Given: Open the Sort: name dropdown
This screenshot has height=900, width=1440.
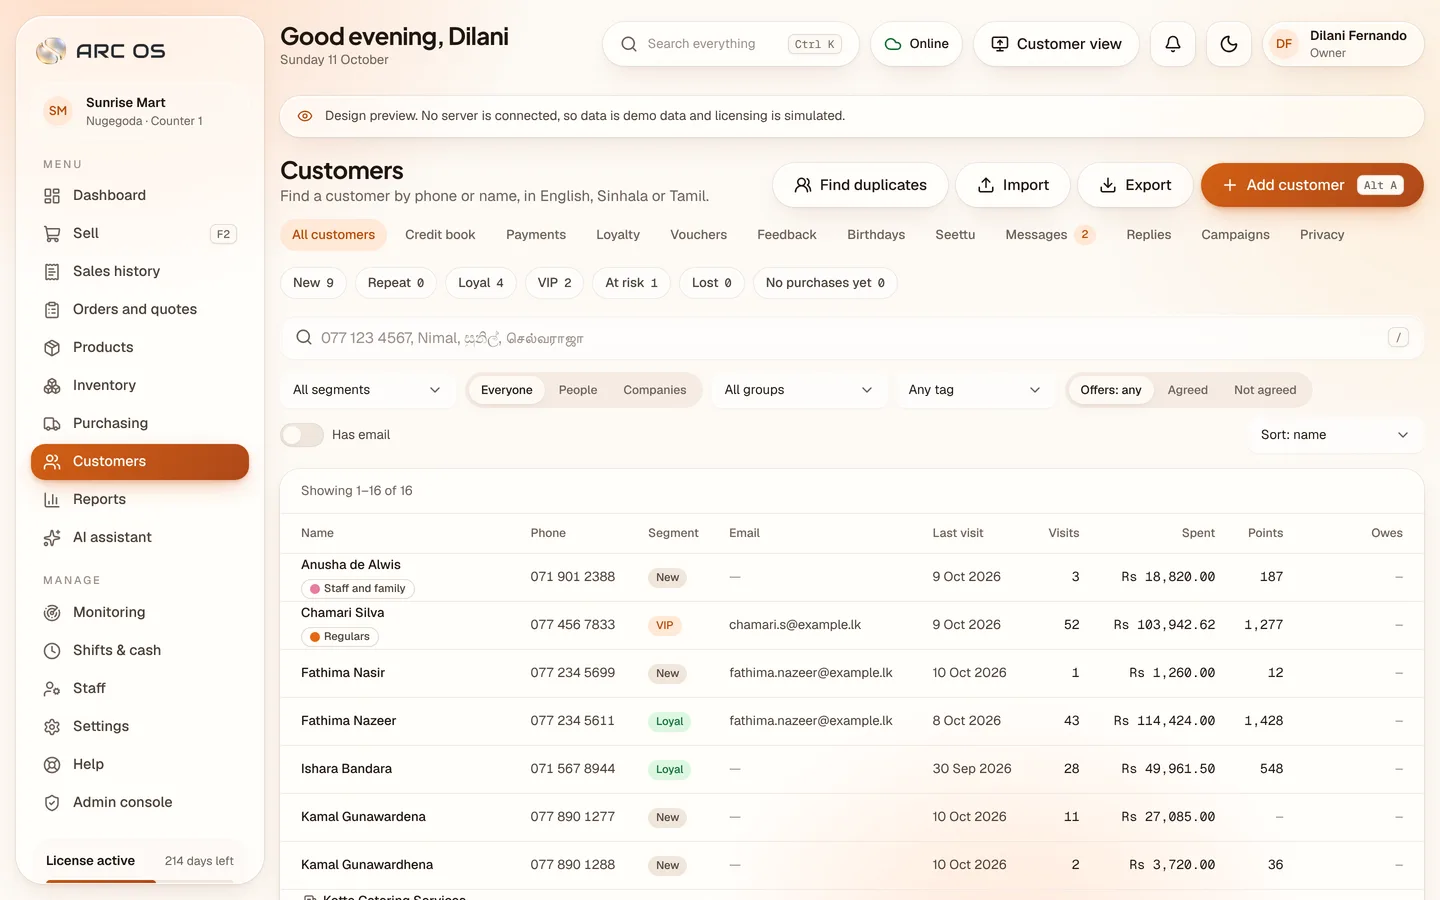Looking at the screenshot, I should (x=1335, y=435).
